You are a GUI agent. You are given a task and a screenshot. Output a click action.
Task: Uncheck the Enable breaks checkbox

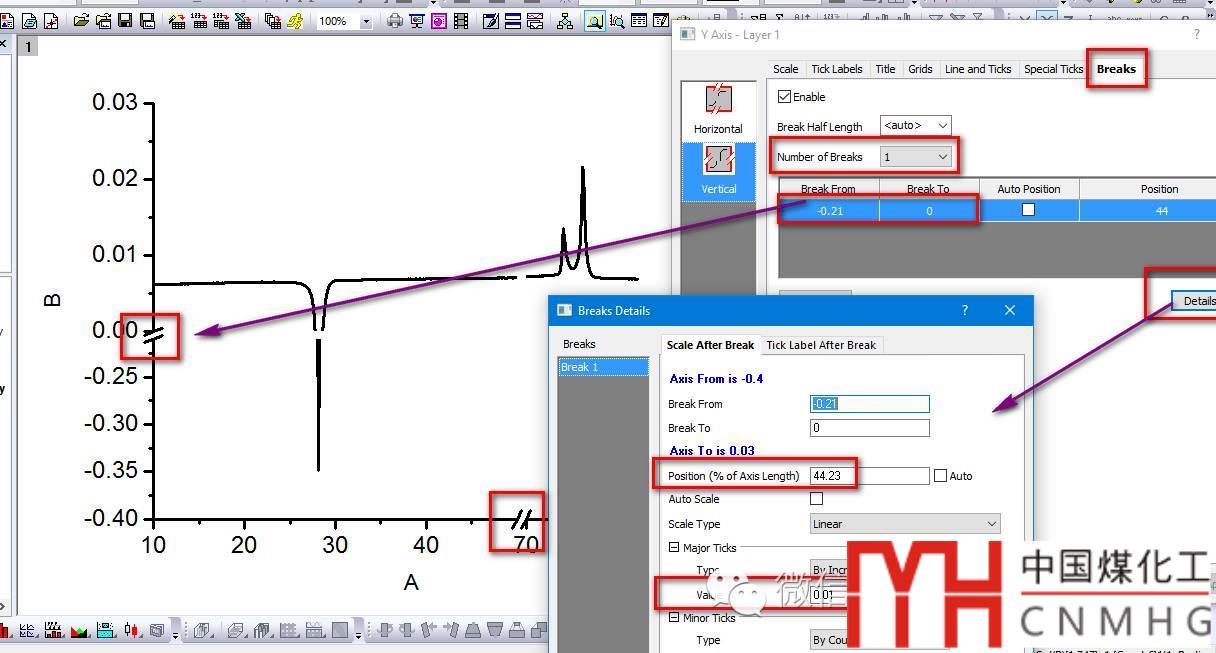point(785,97)
